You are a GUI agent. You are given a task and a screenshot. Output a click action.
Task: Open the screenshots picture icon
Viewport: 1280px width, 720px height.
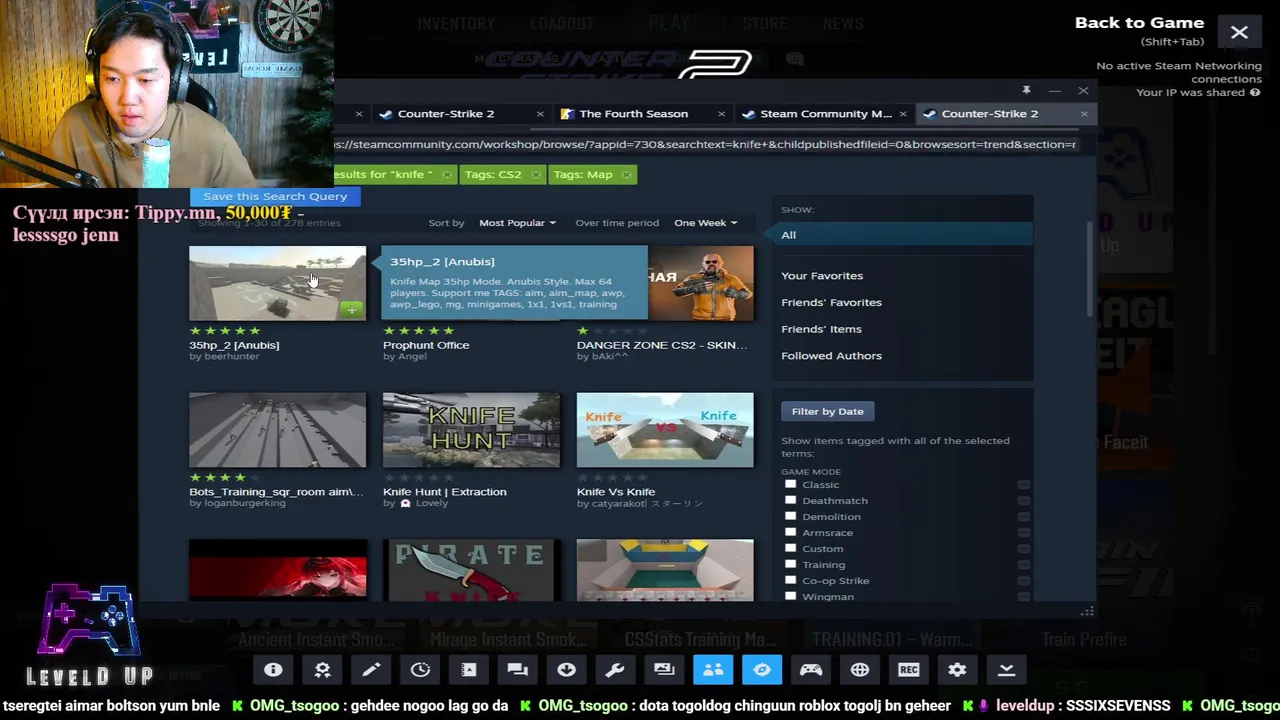click(x=664, y=670)
